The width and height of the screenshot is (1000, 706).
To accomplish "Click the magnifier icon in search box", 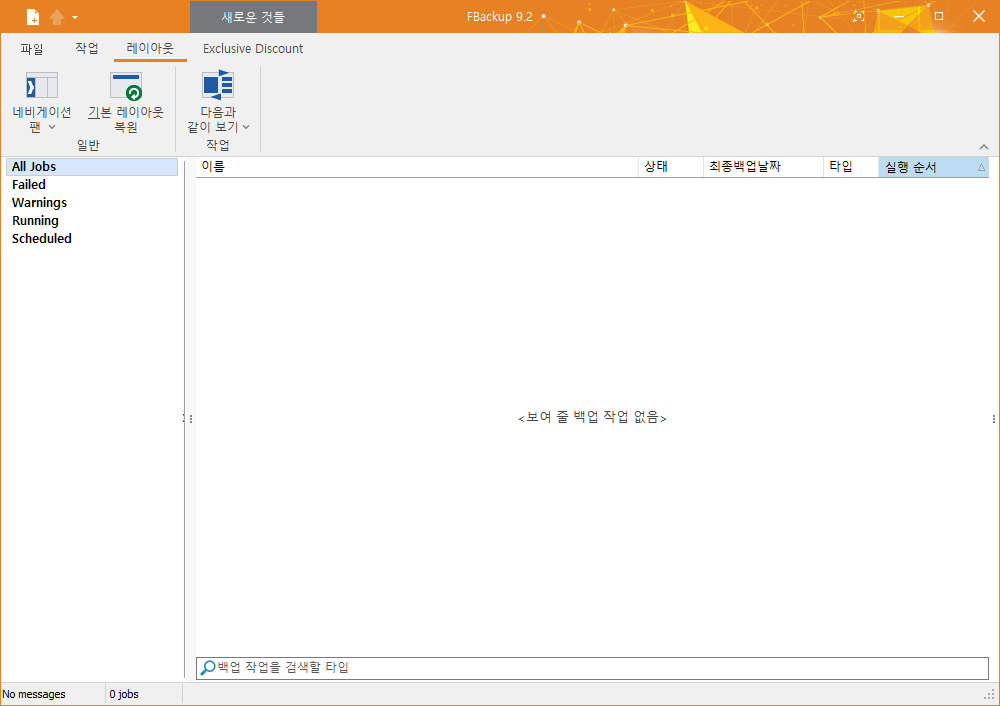I will (x=208, y=668).
